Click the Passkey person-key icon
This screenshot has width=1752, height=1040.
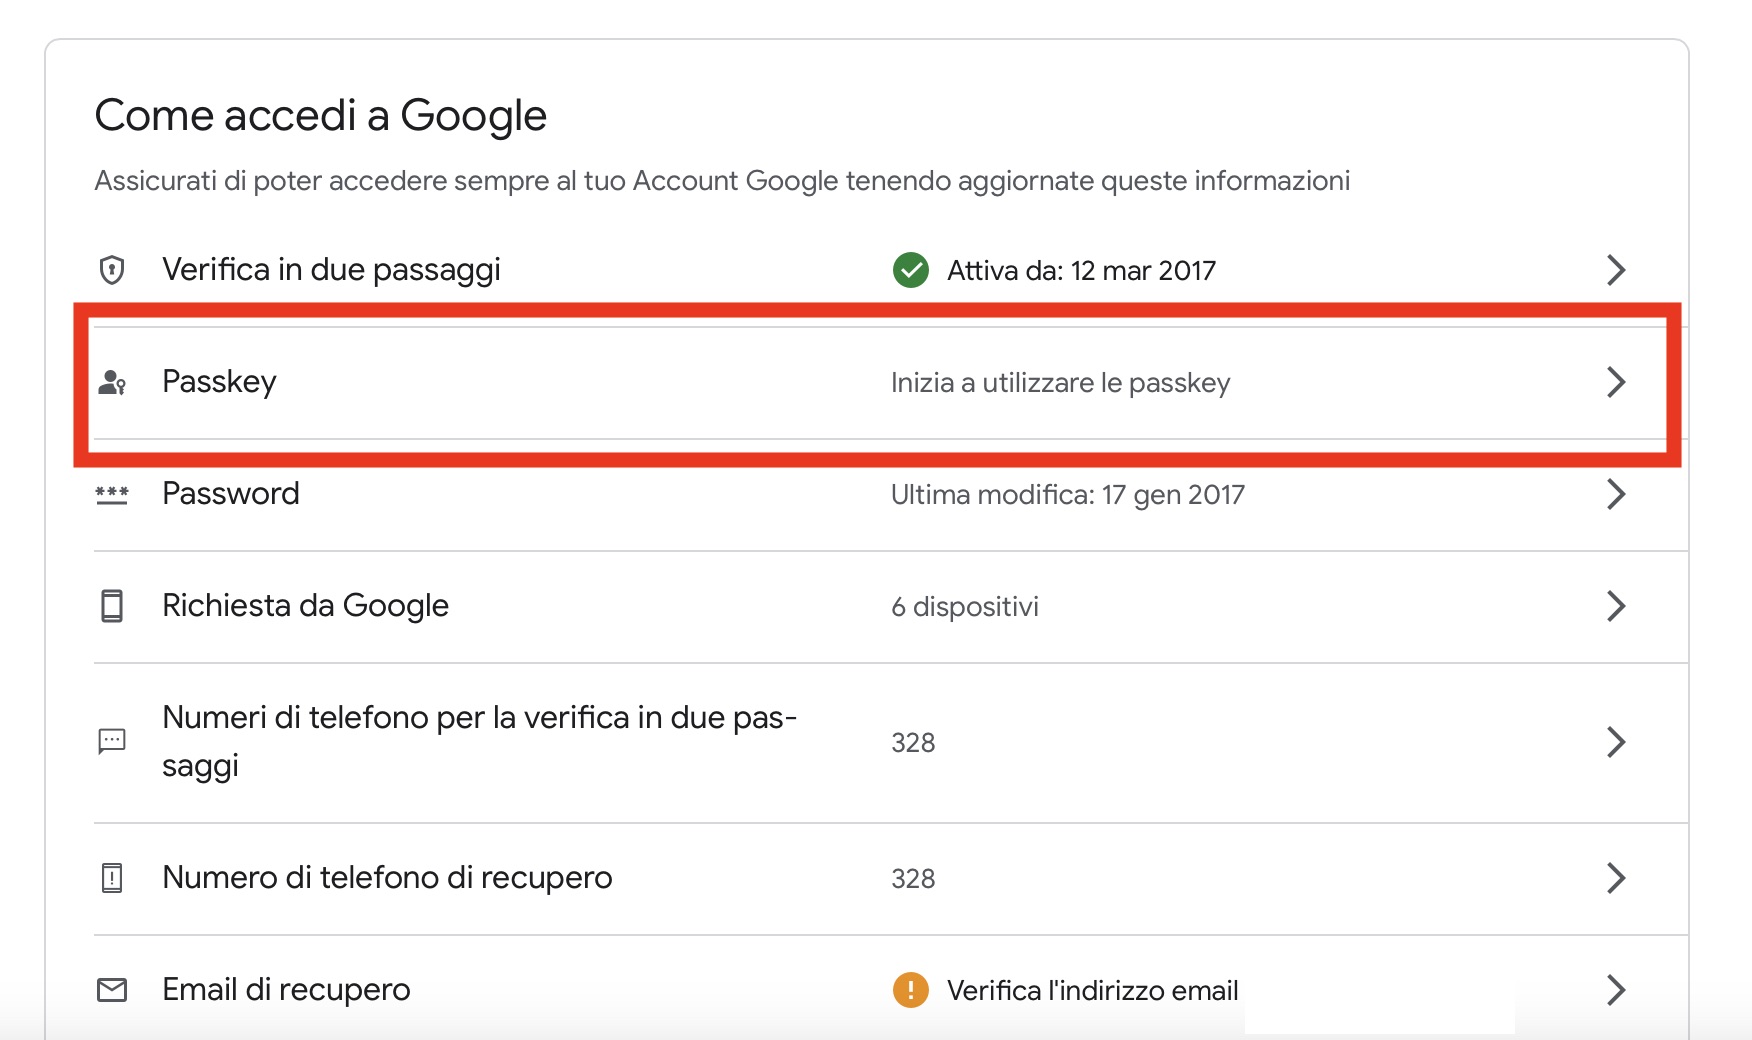click(x=112, y=382)
